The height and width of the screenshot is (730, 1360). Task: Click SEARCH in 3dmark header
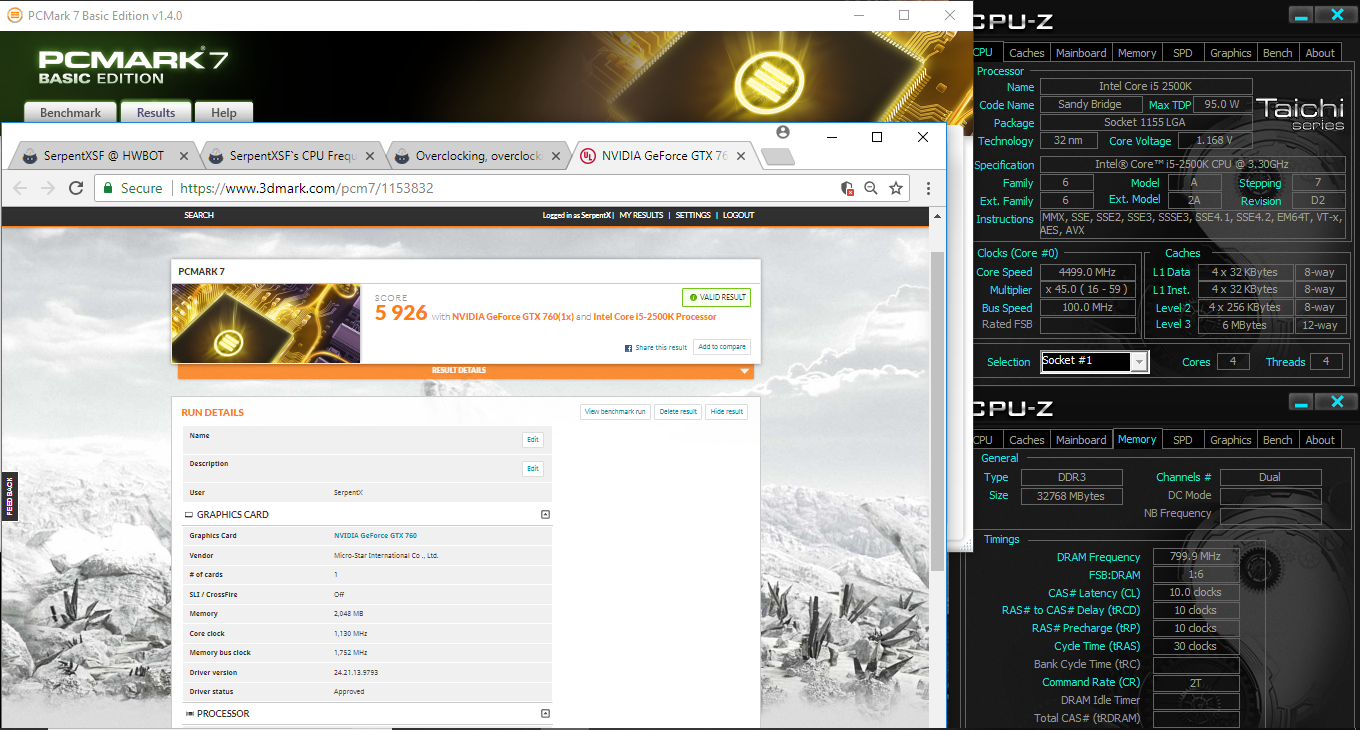click(x=199, y=215)
